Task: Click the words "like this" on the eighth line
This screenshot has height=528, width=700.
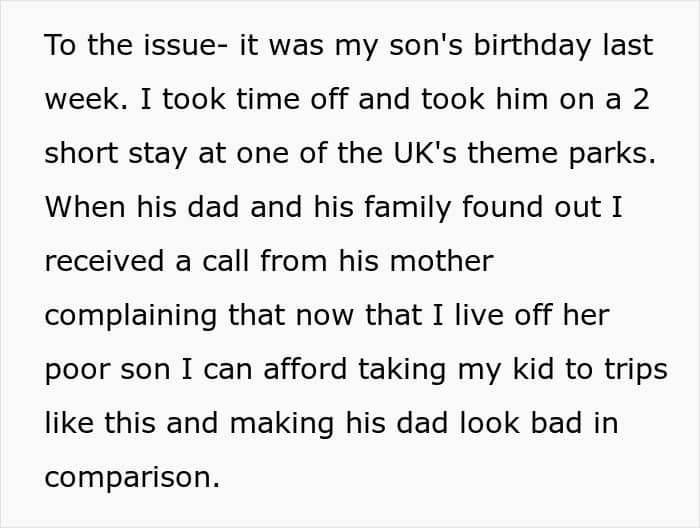Action: [100, 423]
